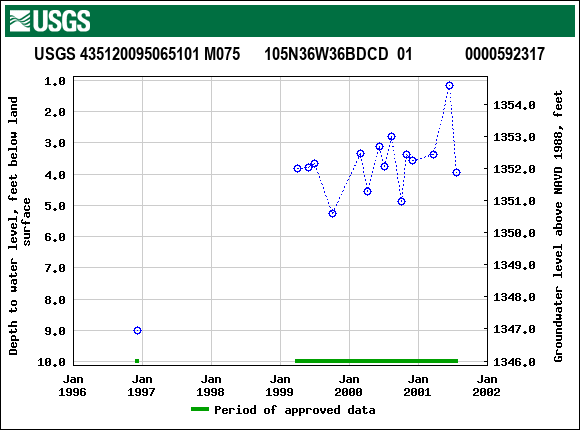Click the '5.0' left axis tick label
The width and height of the screenshot is (580, 430).
pyautogui.click(x=55, y=206)
